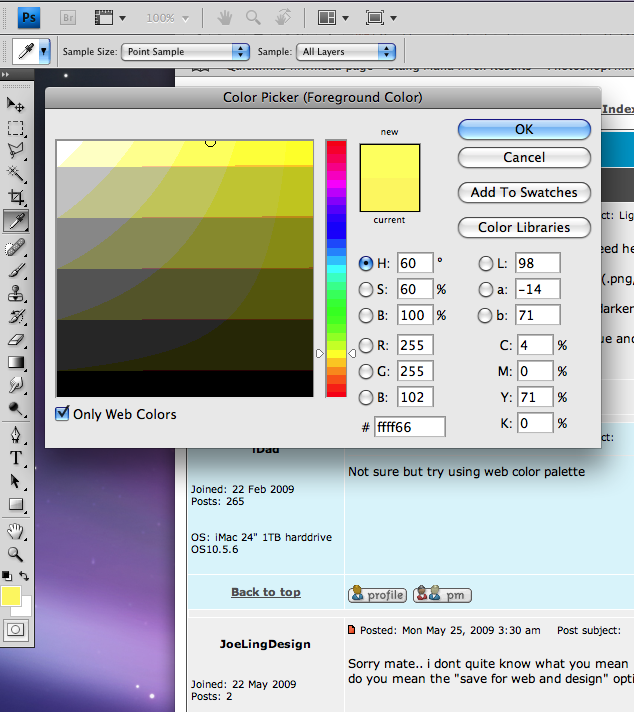Select the Move tool
Screen dimensions: 634x712
click(16, 105)
